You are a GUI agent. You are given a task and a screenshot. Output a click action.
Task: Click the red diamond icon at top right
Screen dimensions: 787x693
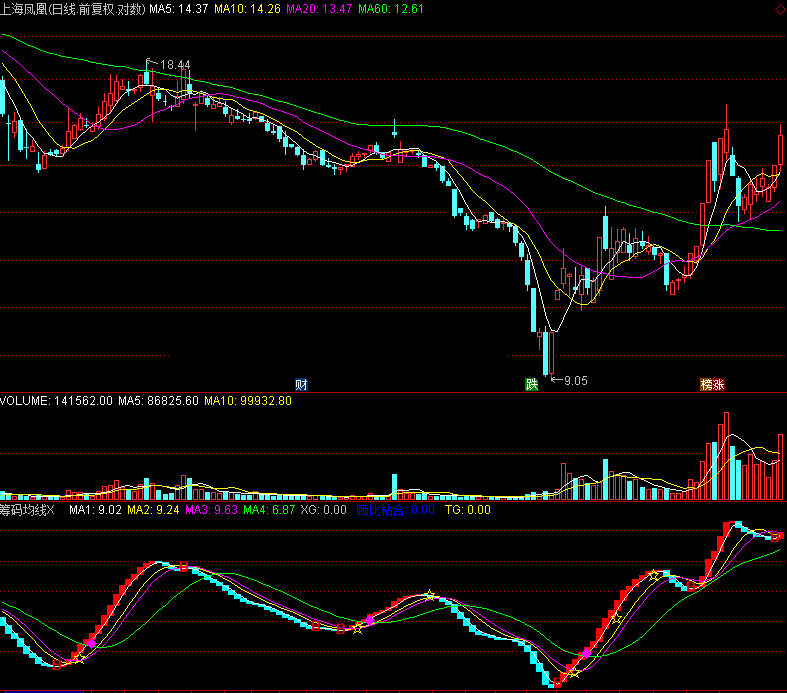click(x=779, y=9)
